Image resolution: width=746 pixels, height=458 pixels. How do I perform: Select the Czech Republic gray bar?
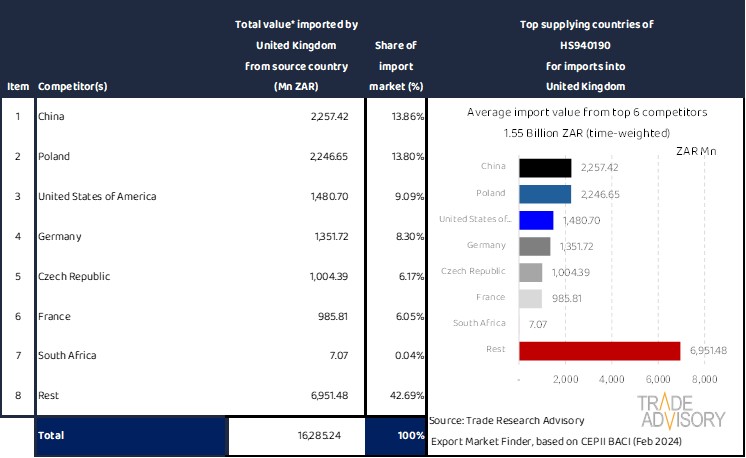point(530,272)
